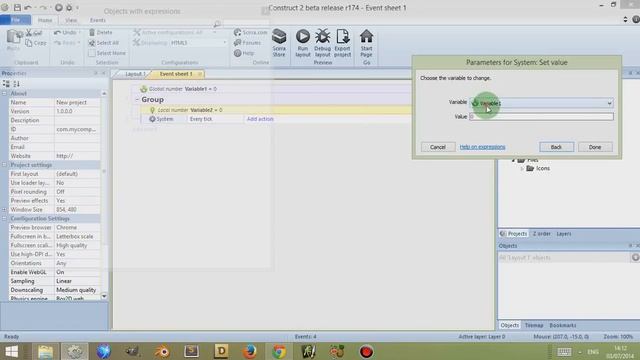The height and width of the screenshot is (360, 640).
Task: Collapse the Project settings section
Action: click(4, 165)
